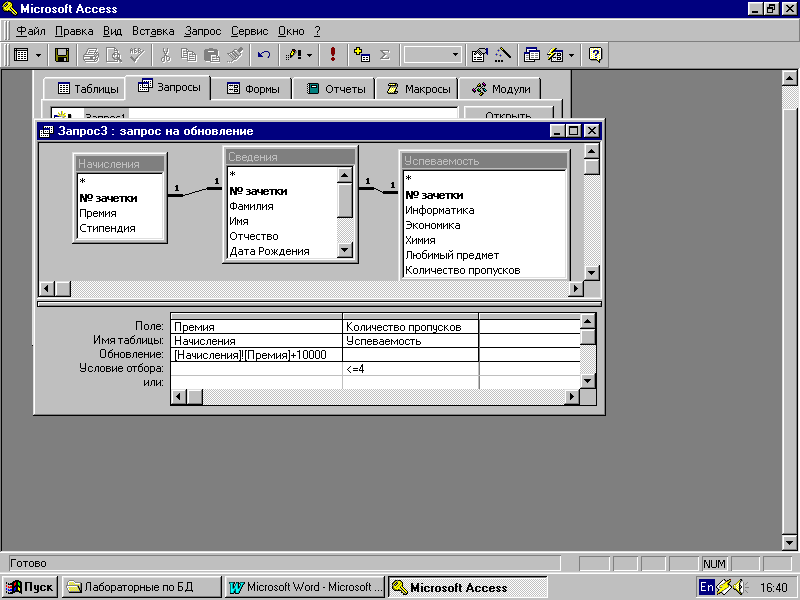
Task: Select Стипендия field in Начисления table
Action: coord(107,228)
